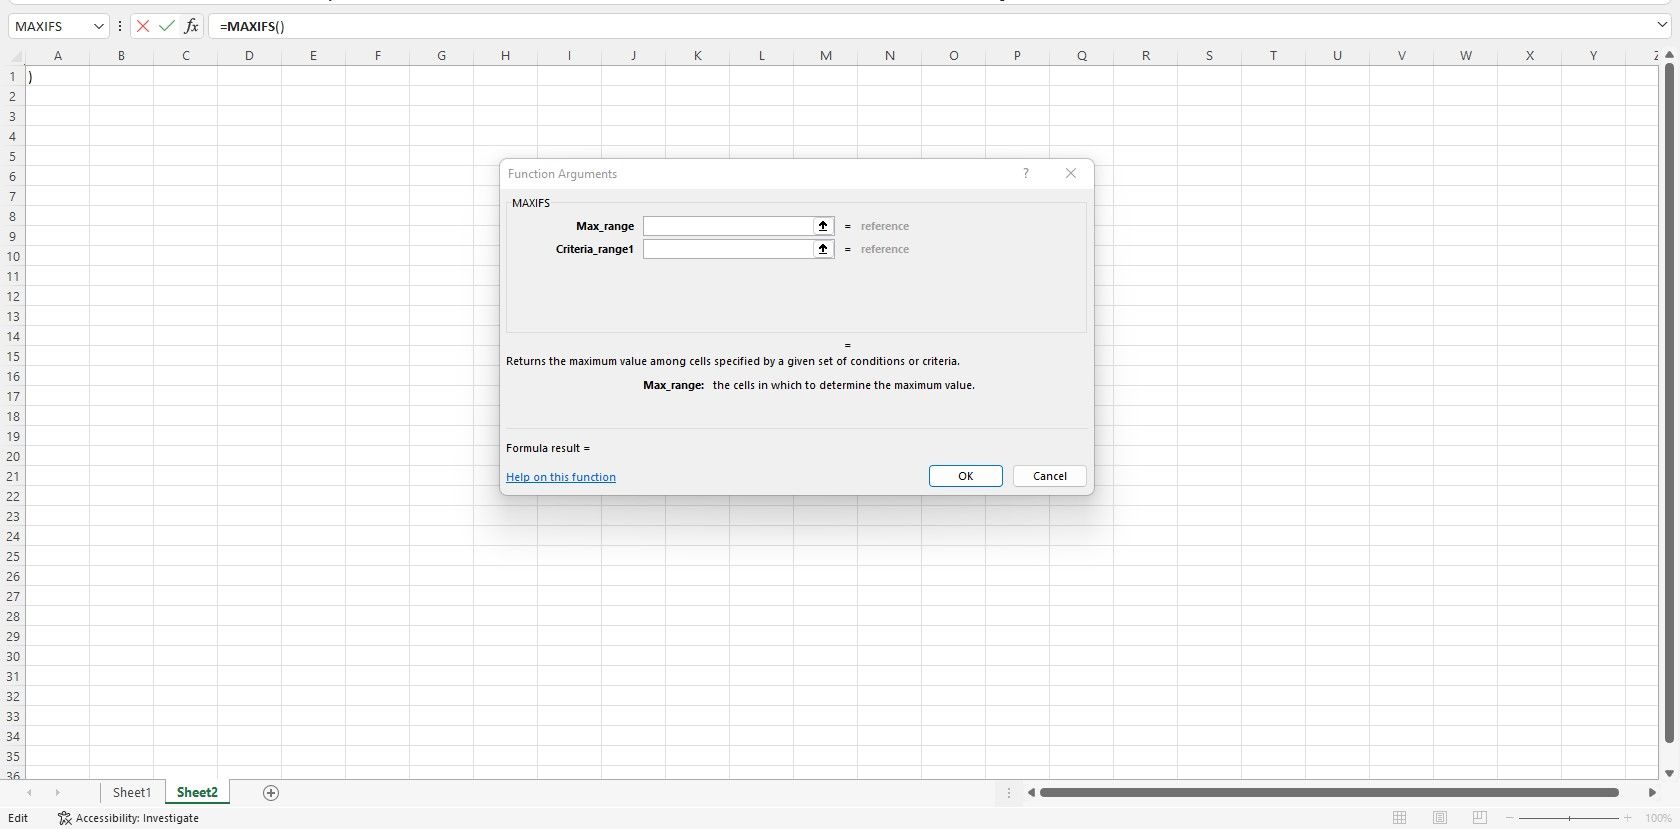The width and height of the screenshot is (1680, 829).
Task: Click the 100% zoom level
Action: click(1658, 818)
